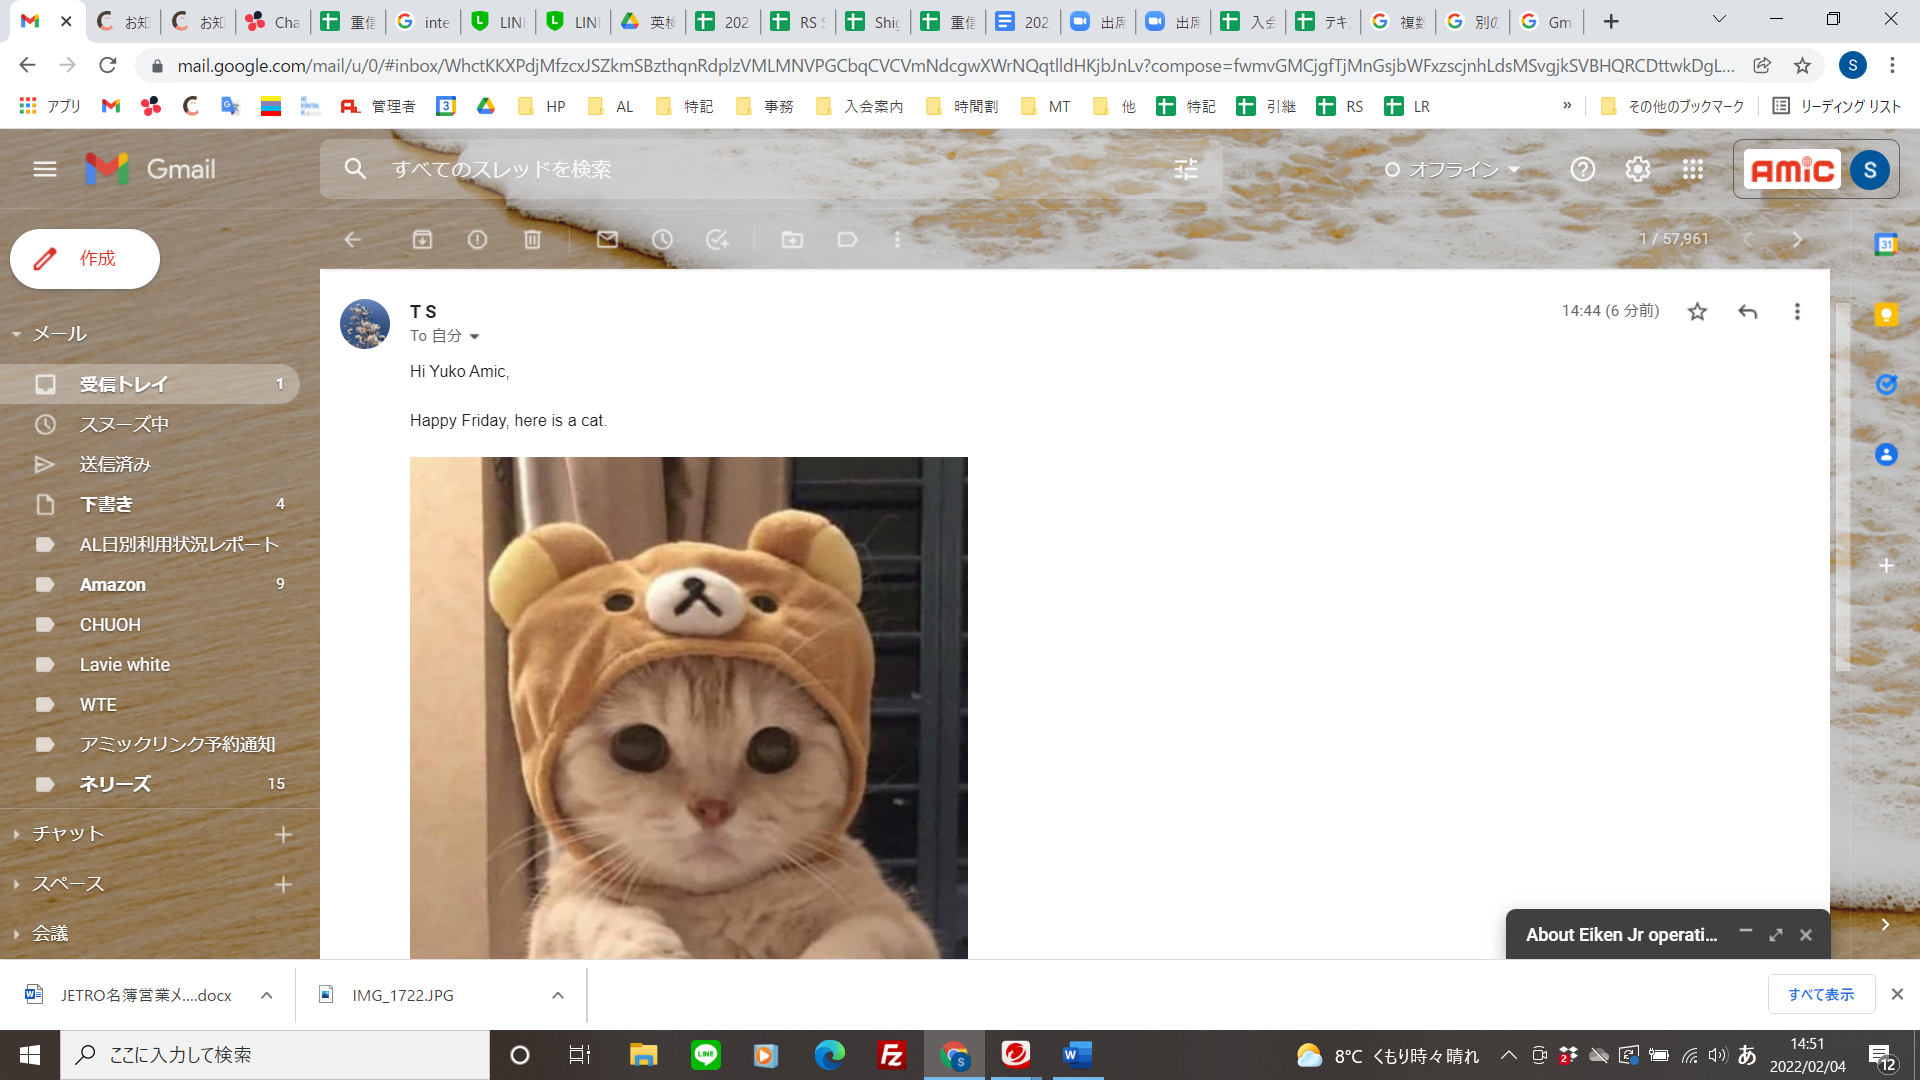Snooze this email with clock icon
Viewport: 1920px width, 1080px height.
[x=662, y=239]
